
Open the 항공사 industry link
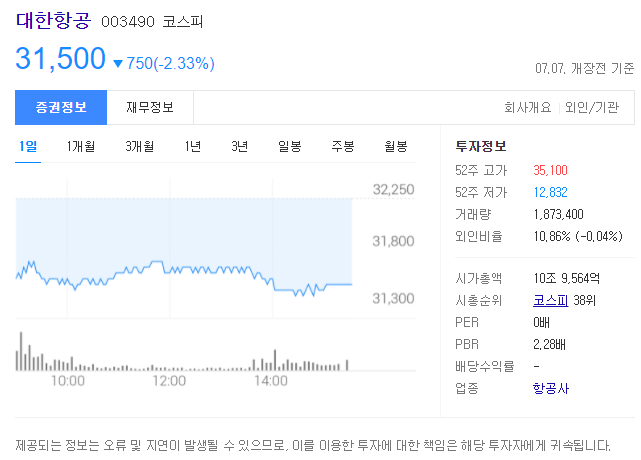pos(551,388)
